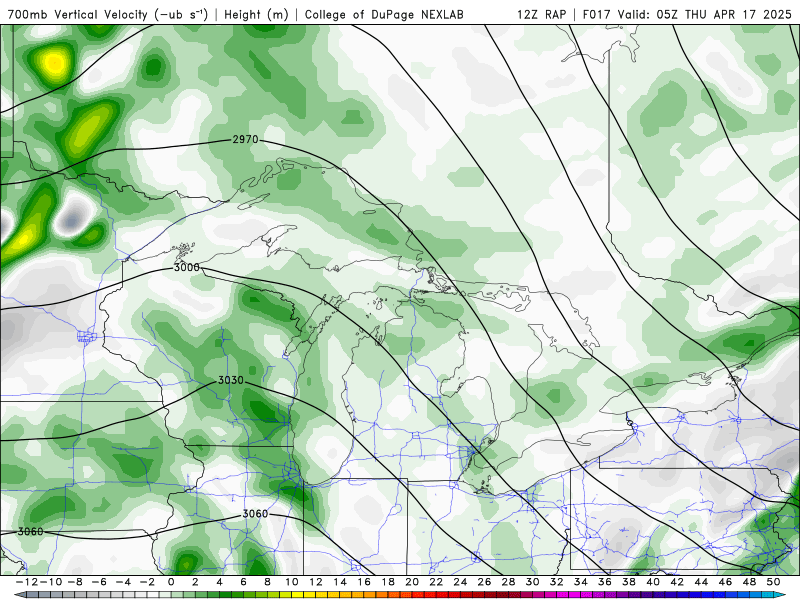Click the -2 colorbar value
The height and width of the screenshot is (600, 800).
click(x=147, y=582)
